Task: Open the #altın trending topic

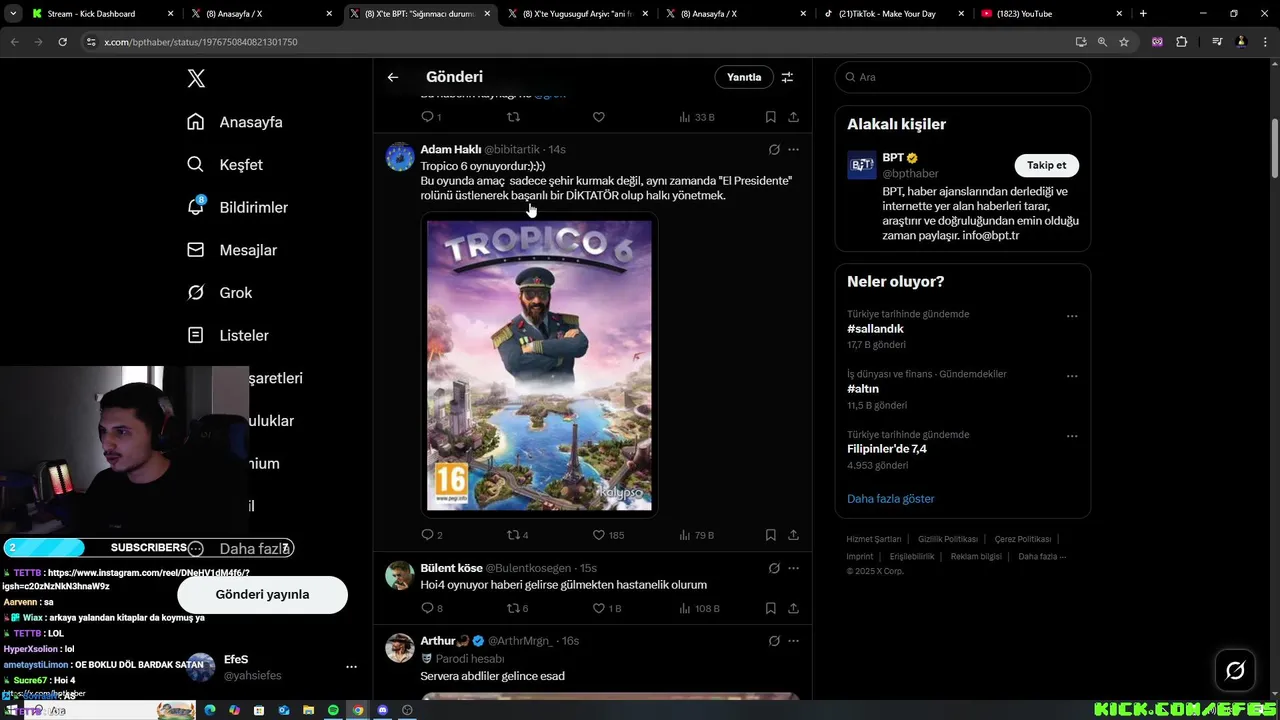Action: tap(863, 389)
